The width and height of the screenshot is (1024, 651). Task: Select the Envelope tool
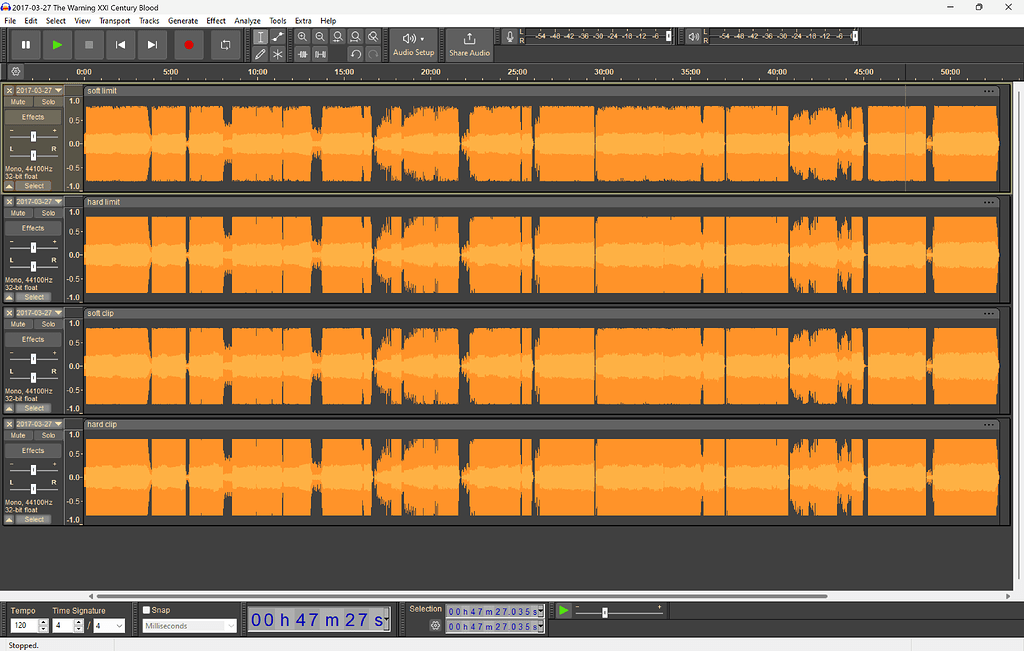[278, 35]
